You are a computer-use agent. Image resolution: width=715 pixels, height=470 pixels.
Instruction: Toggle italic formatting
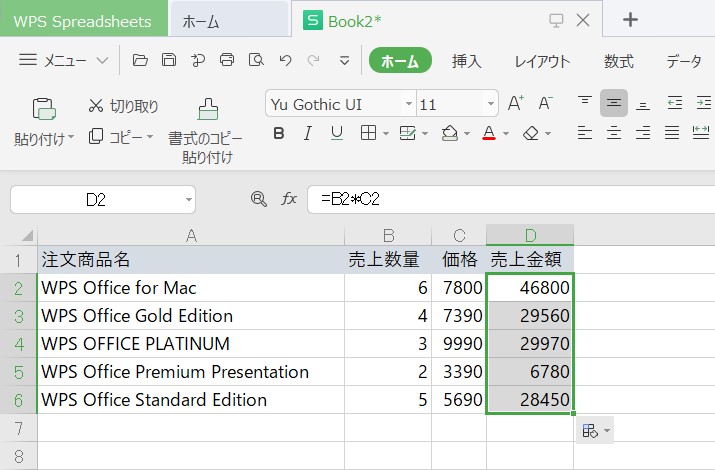[x=308, y=134]
